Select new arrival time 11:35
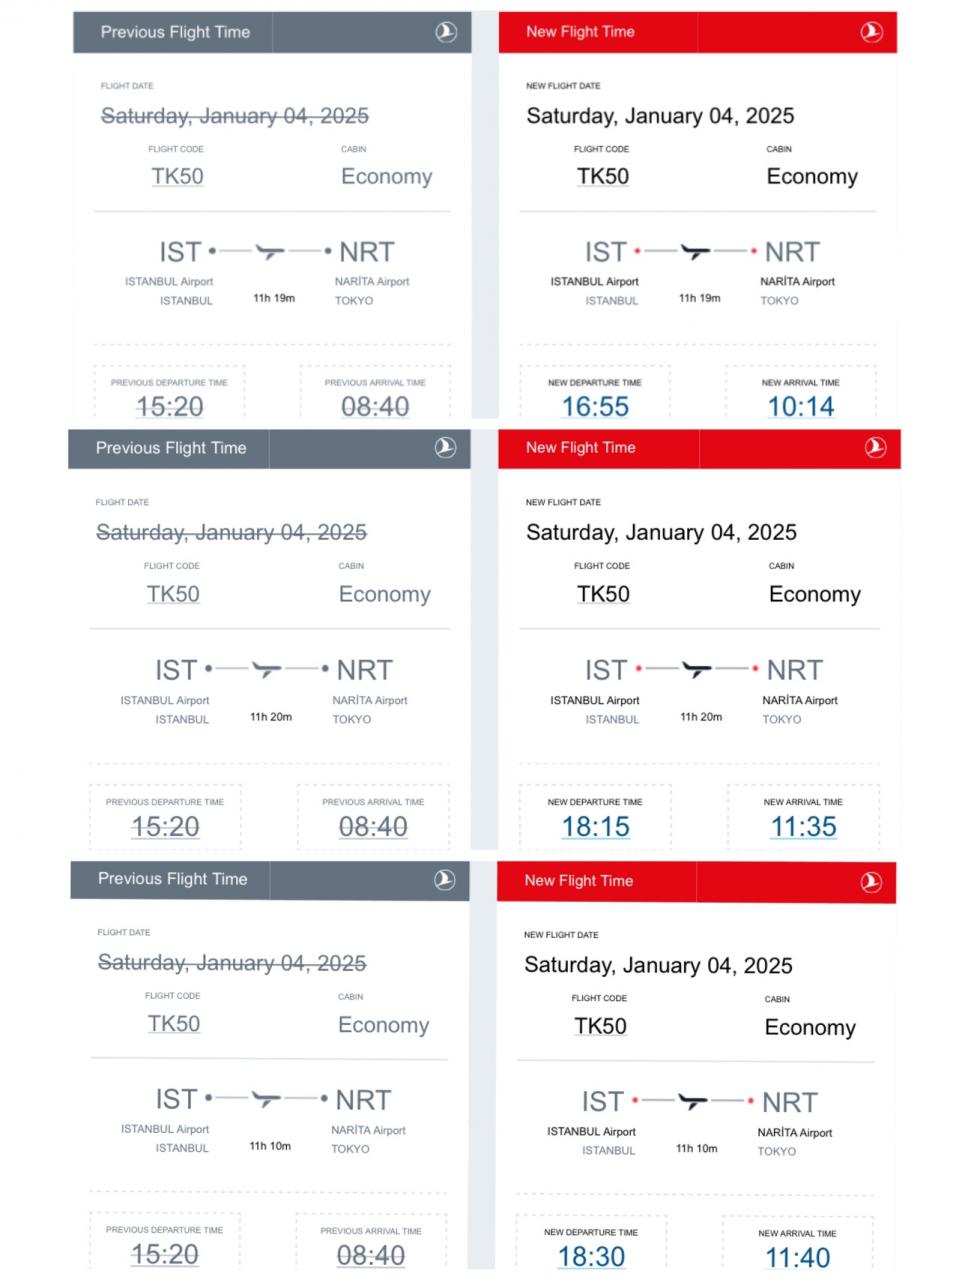 (803, 827)
